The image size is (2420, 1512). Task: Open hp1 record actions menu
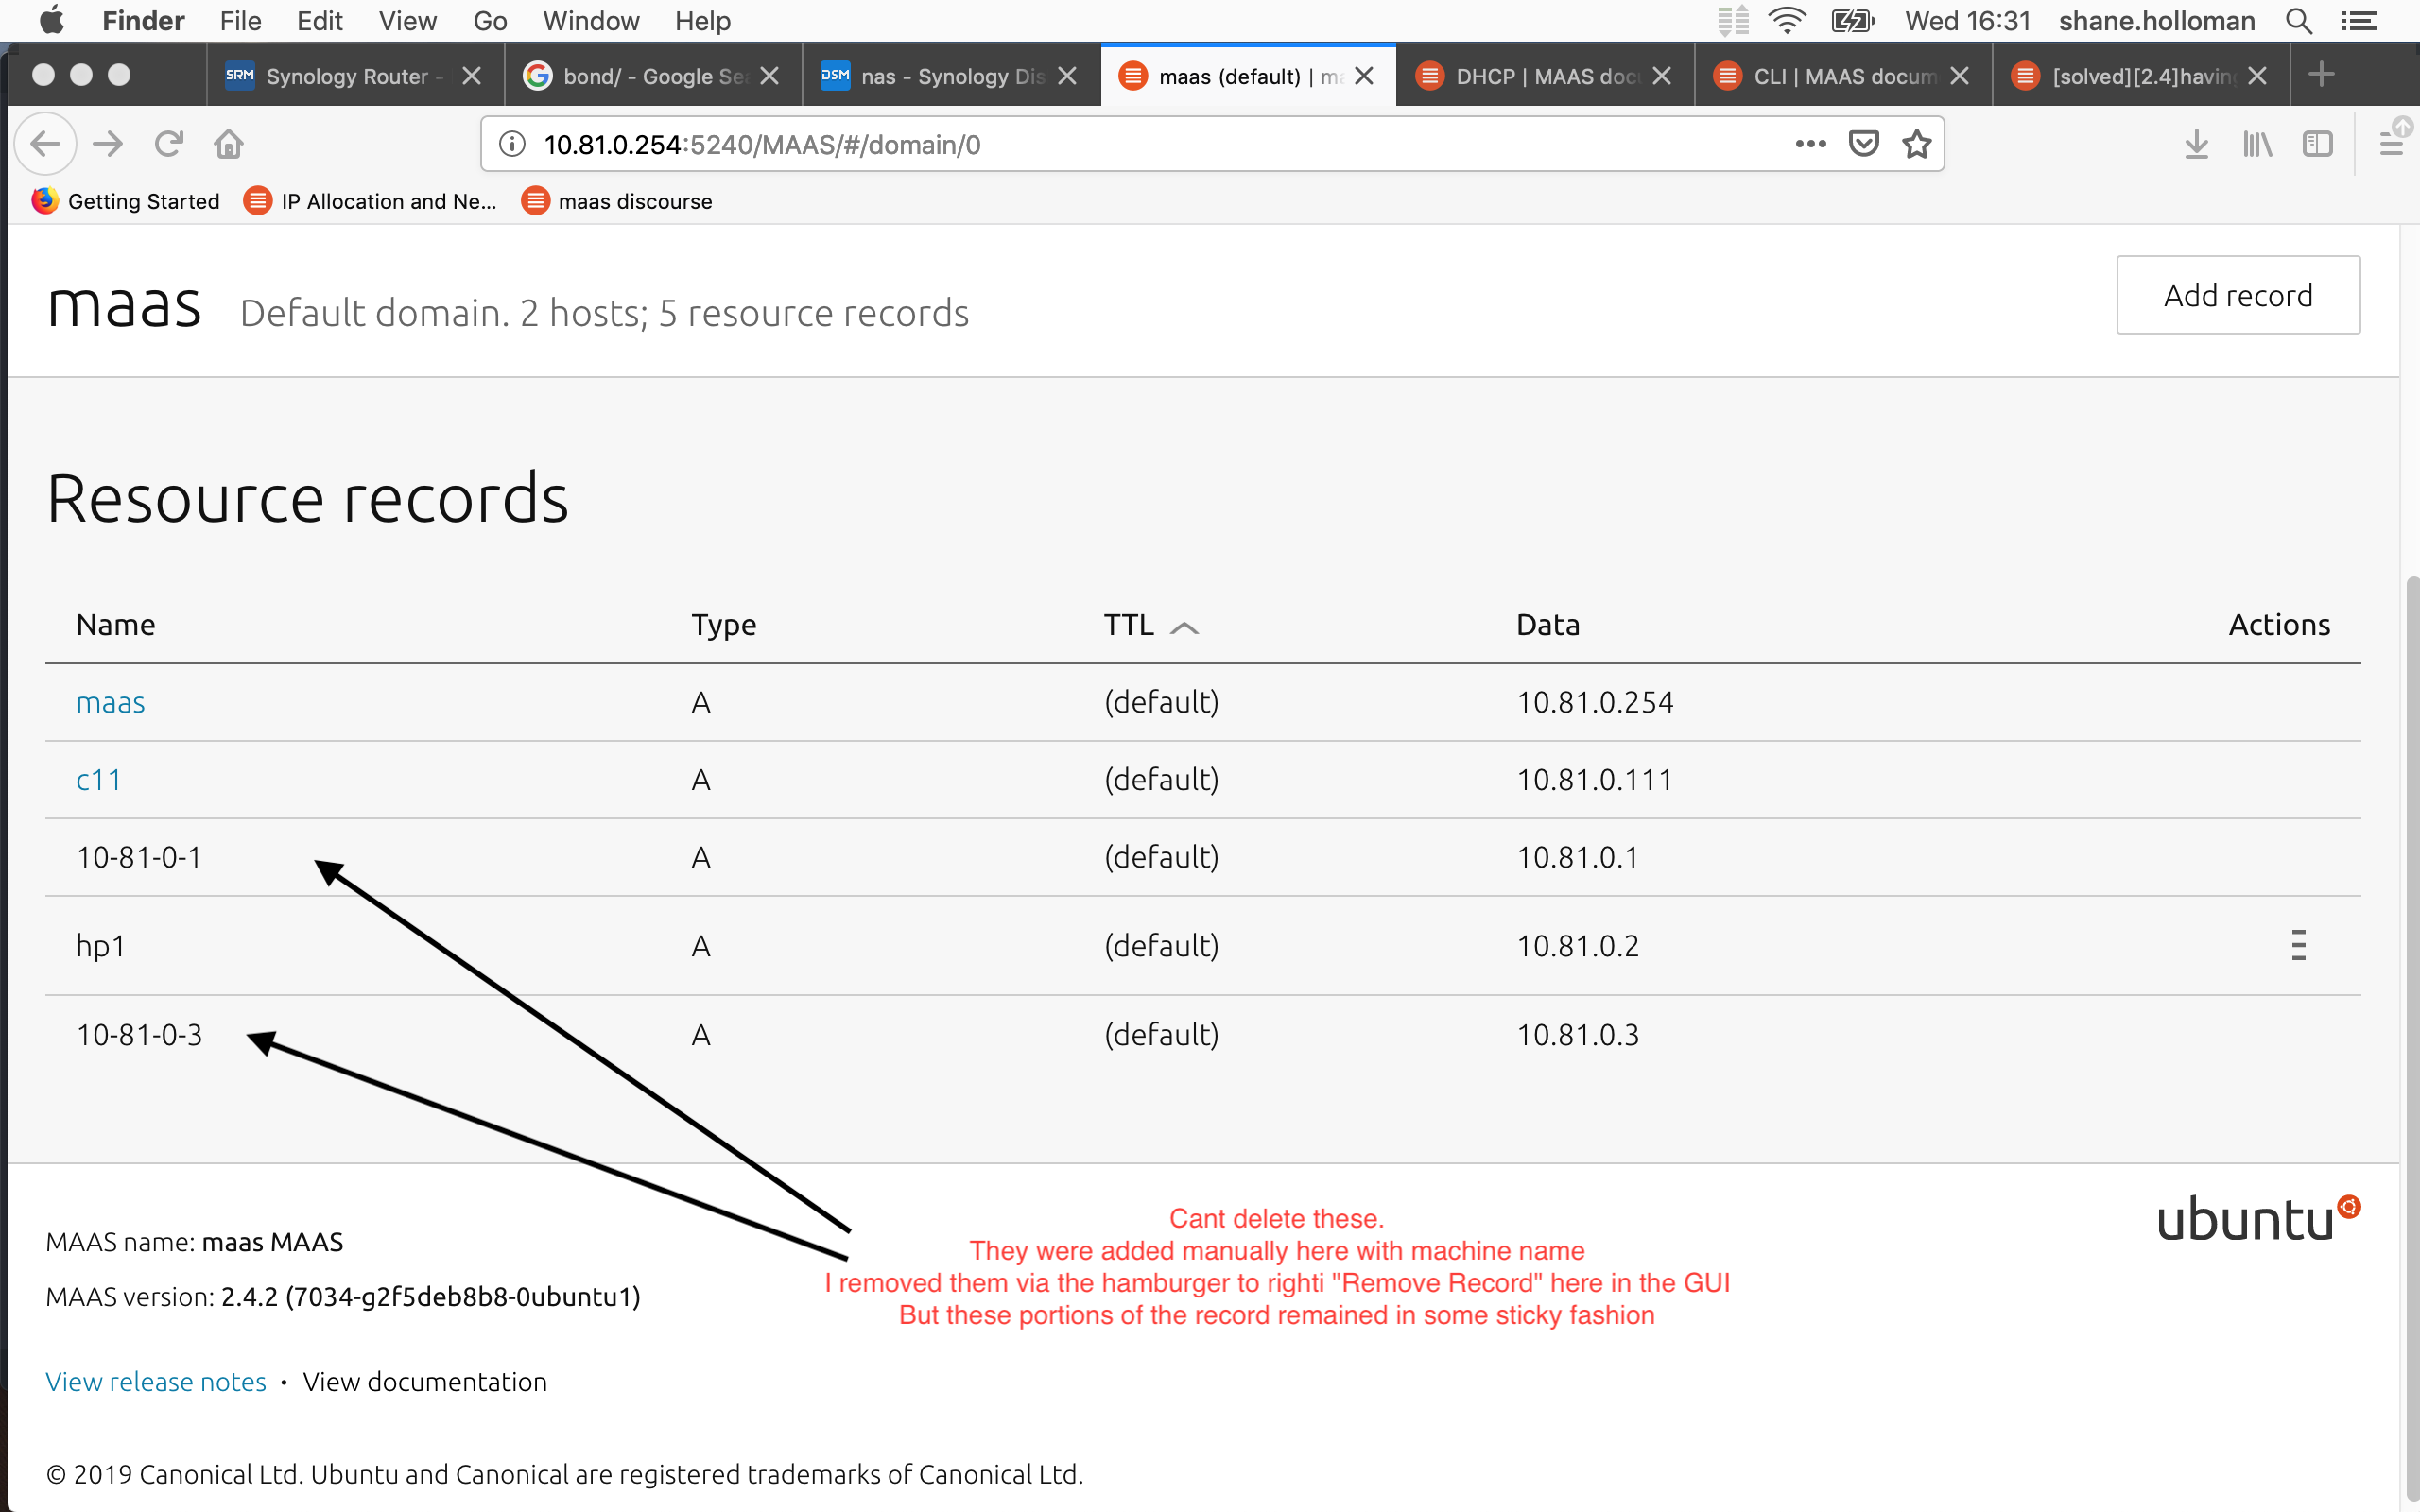click(2298, 945)
